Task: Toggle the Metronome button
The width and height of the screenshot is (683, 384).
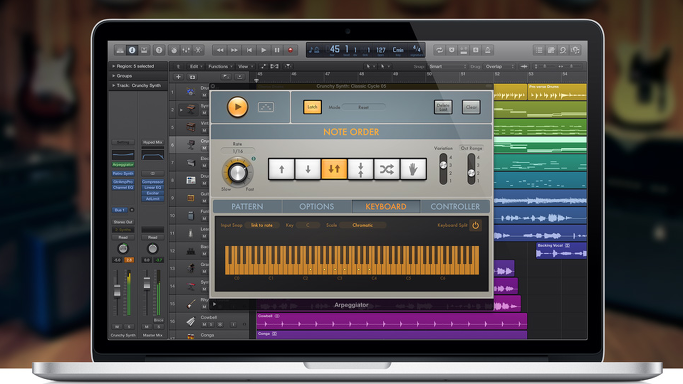Action: coord(488,50)
